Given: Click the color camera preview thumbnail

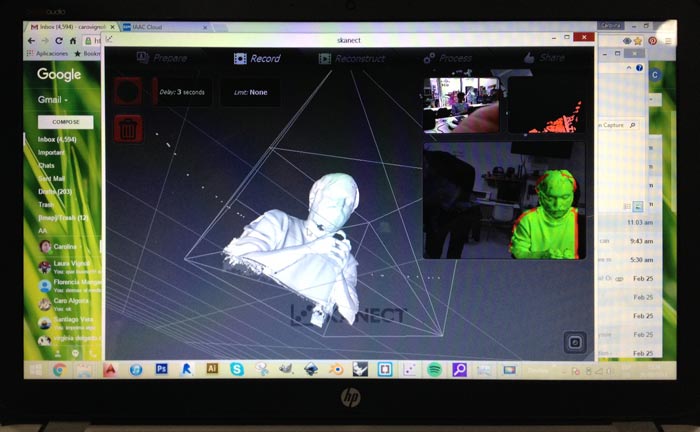Looking at the screenshot, I should 461,105.
